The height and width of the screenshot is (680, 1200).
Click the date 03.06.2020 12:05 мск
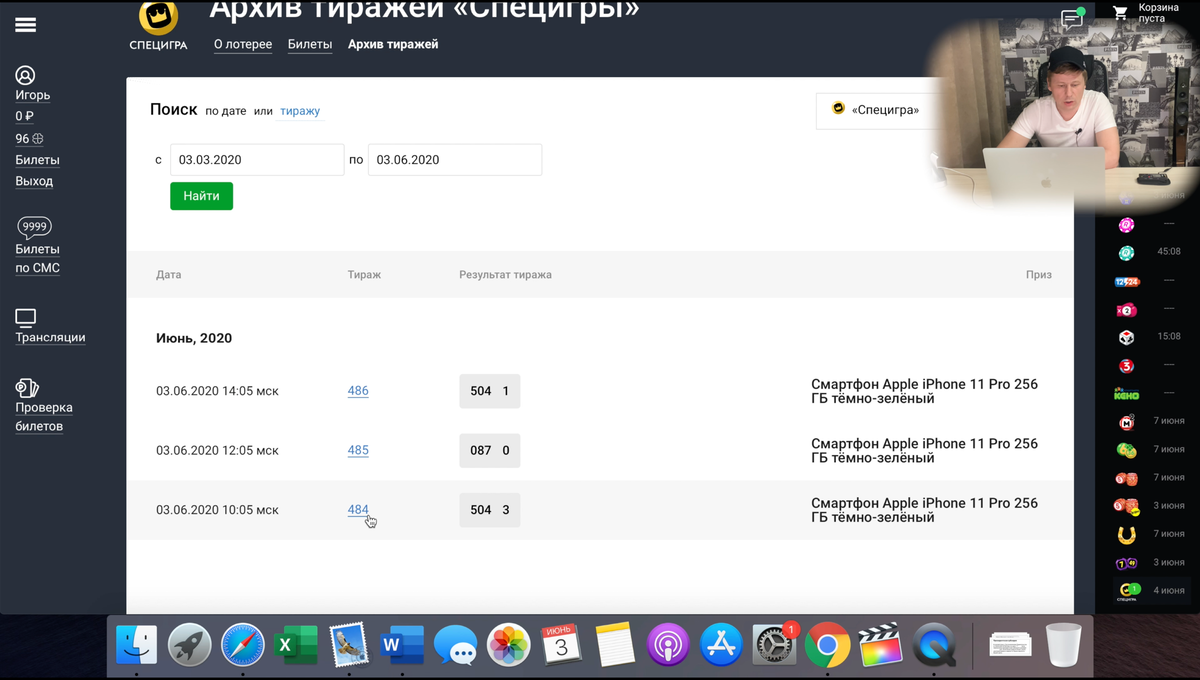[x=217, y=450]
